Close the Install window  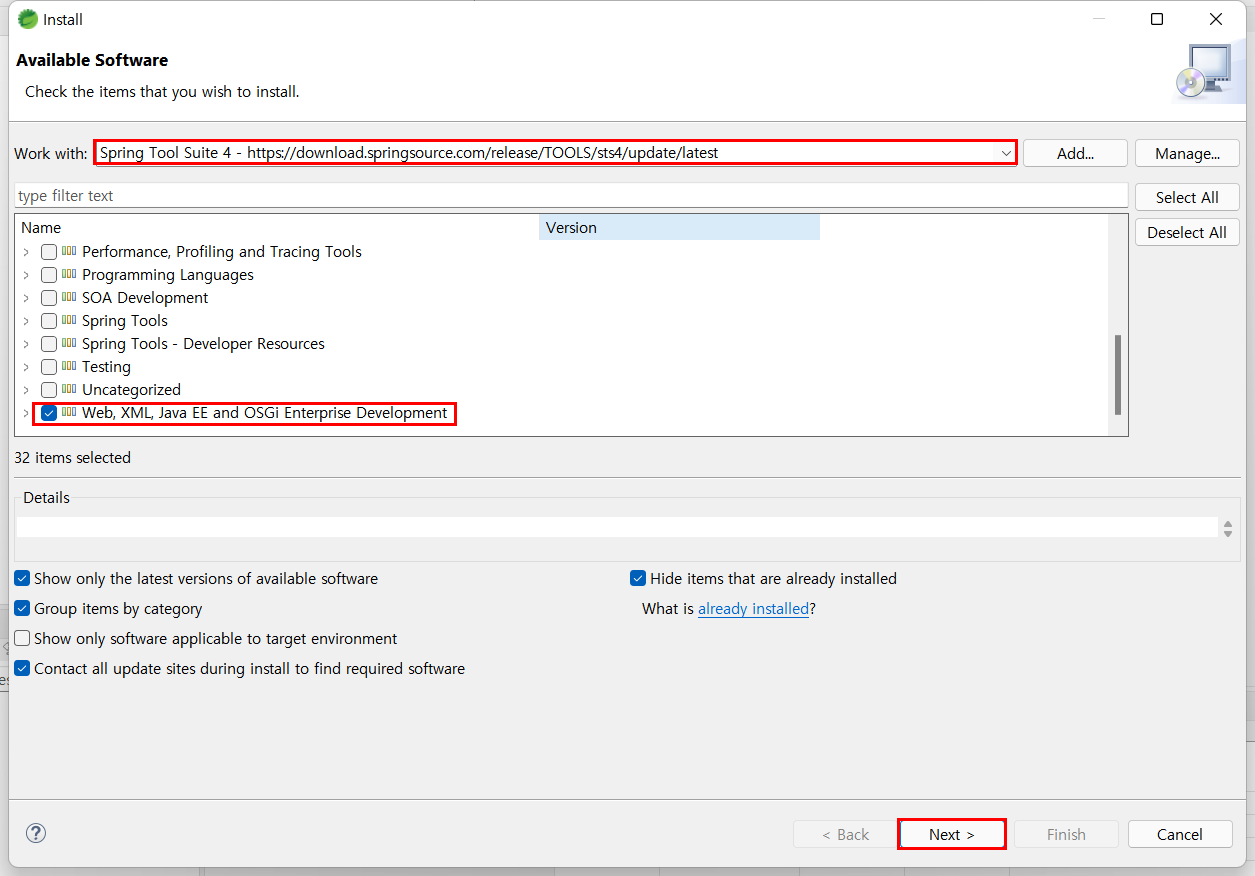click(x=1216, y=19)
